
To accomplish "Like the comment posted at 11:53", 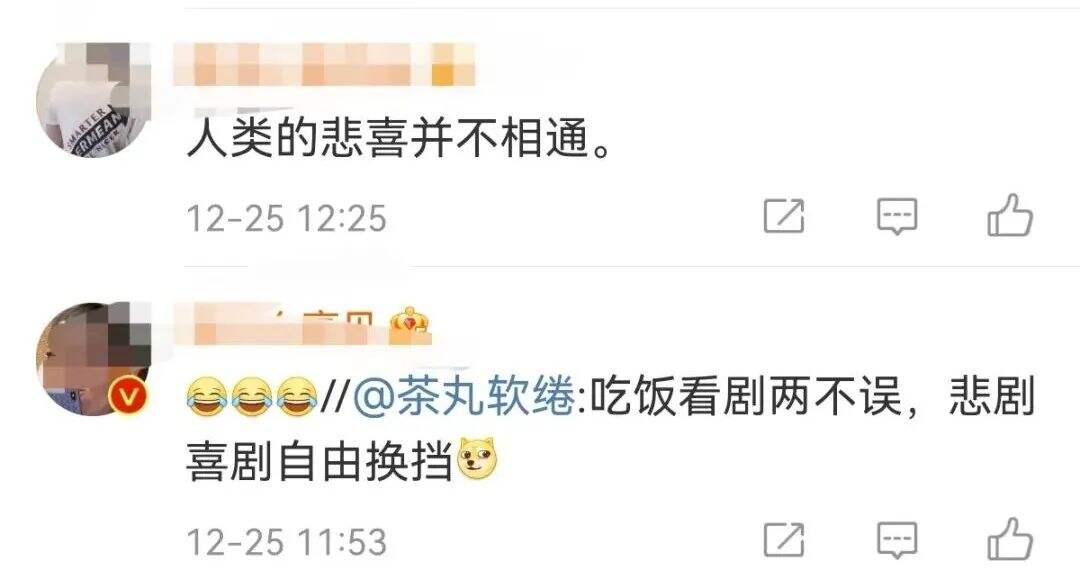I will coord(1010,538).
